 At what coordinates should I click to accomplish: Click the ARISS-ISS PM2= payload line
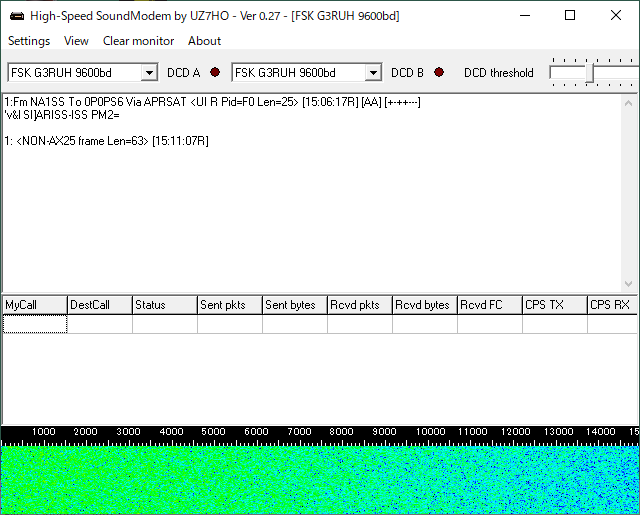[62, 115]
